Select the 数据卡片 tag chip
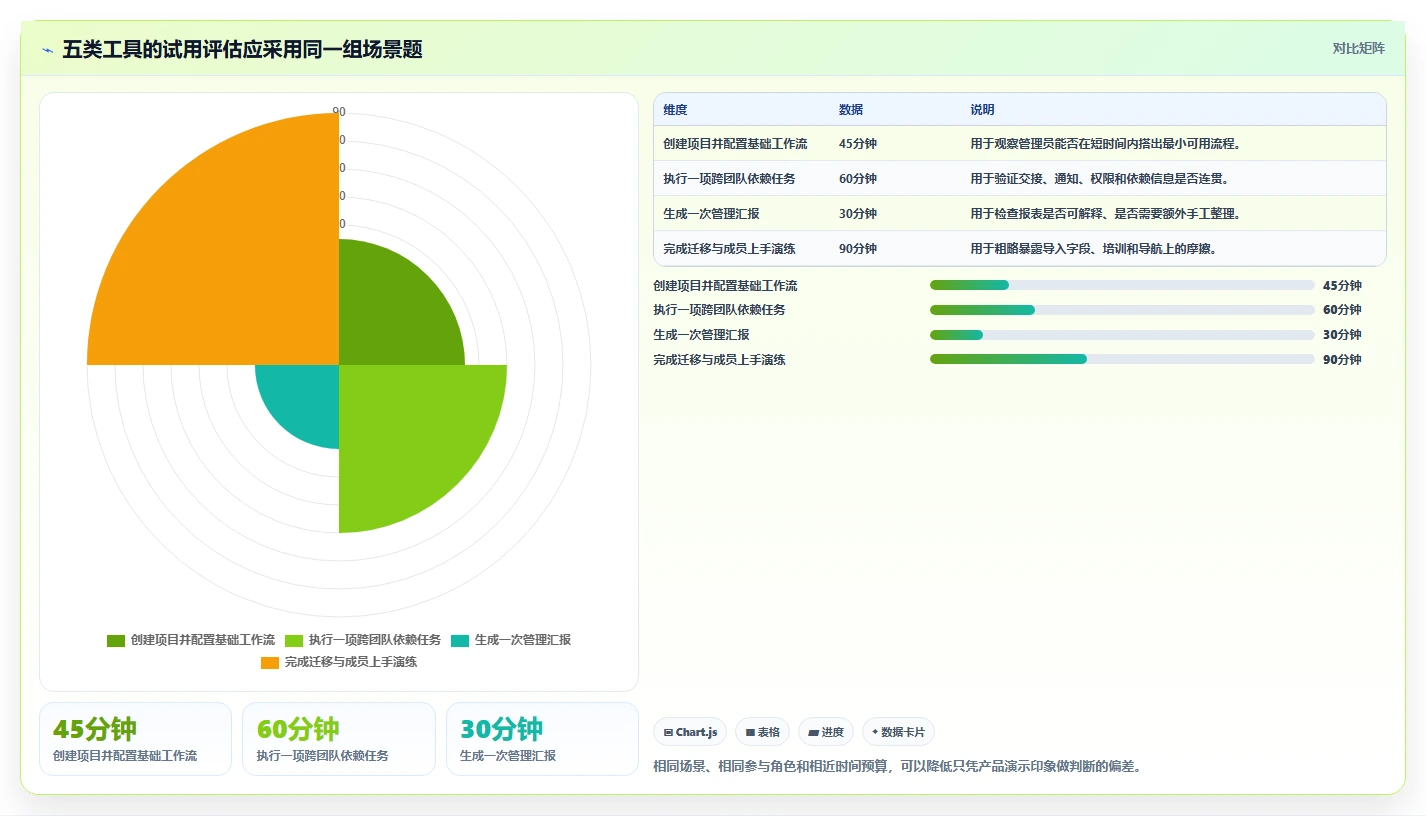 coord(898,732)
